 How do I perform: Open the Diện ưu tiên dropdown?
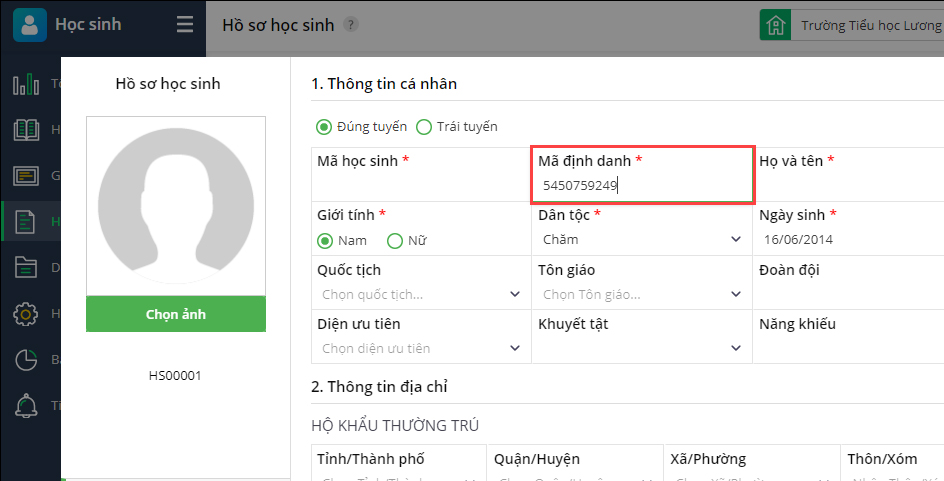coord(421,348)
